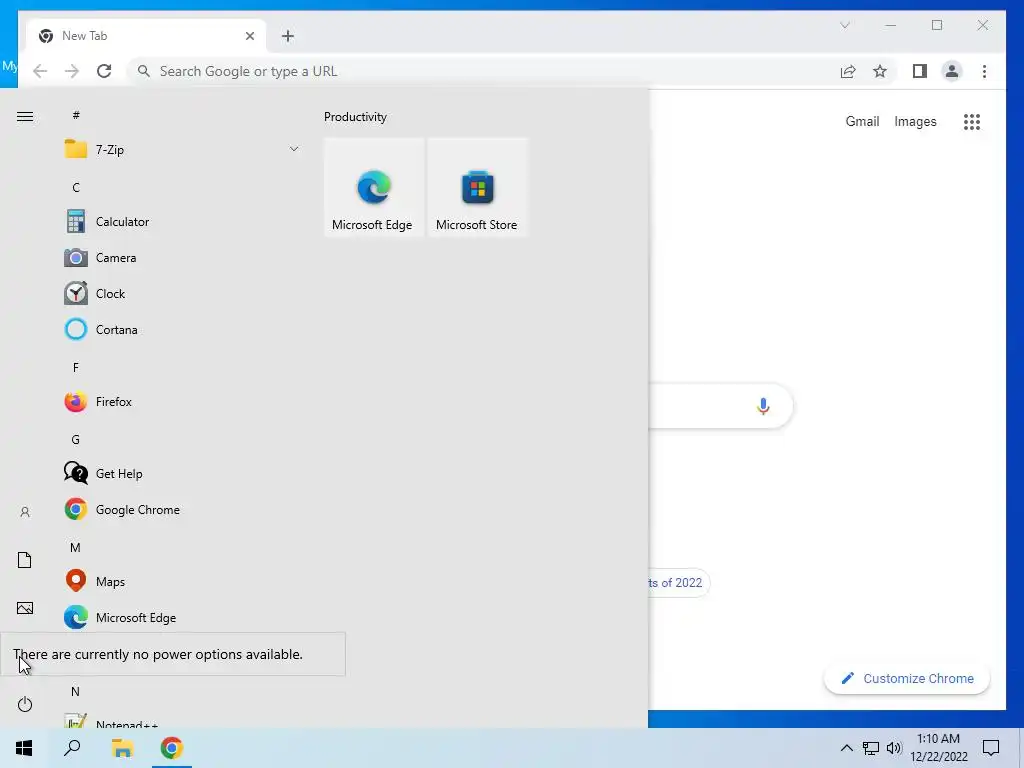
Task: Click the Windows Start button on taskbar
Action: click(x=24, y=748)
